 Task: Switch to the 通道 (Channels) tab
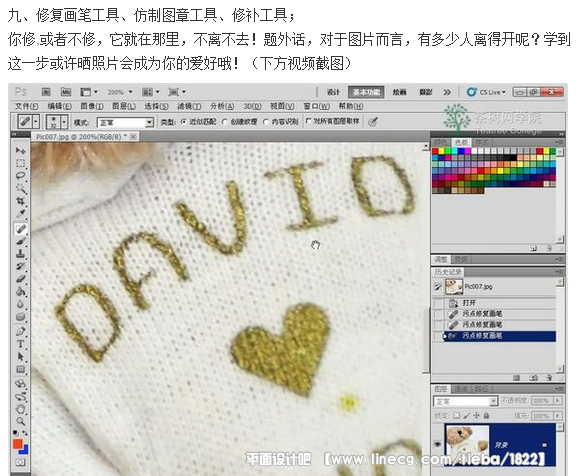point(461,388)
